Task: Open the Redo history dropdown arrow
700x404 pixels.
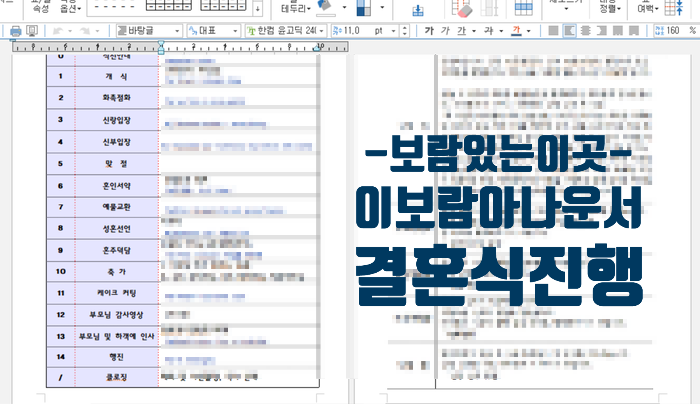Action: click(x=97, y=31)
